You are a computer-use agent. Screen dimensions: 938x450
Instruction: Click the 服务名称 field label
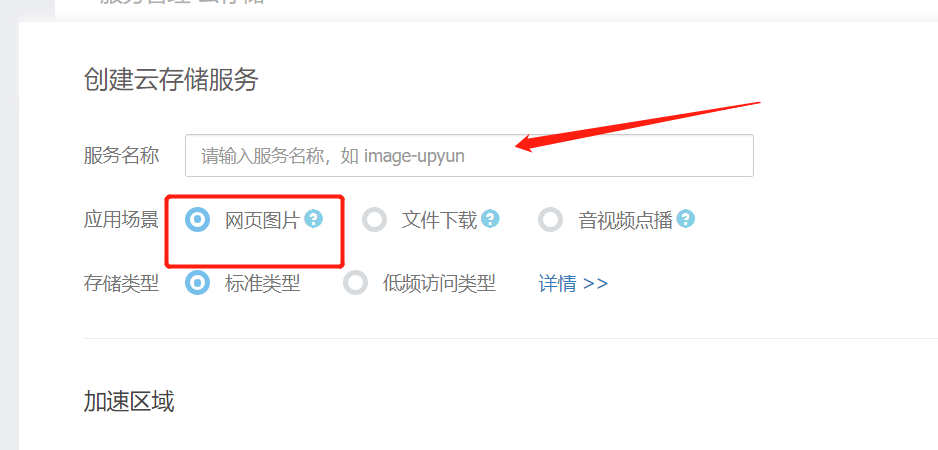(x=121, y=156)
